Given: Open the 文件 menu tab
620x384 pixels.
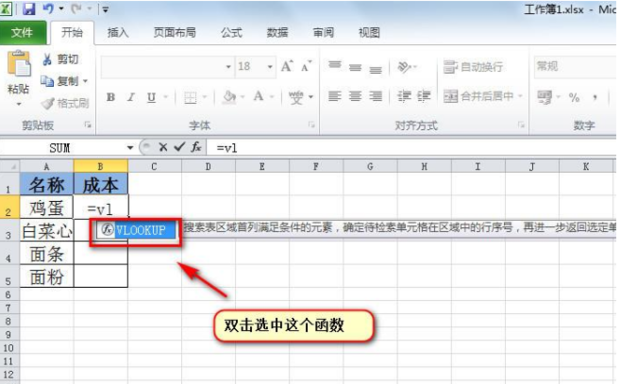Looking at the screenshot, I should click(x=22, y=32).
